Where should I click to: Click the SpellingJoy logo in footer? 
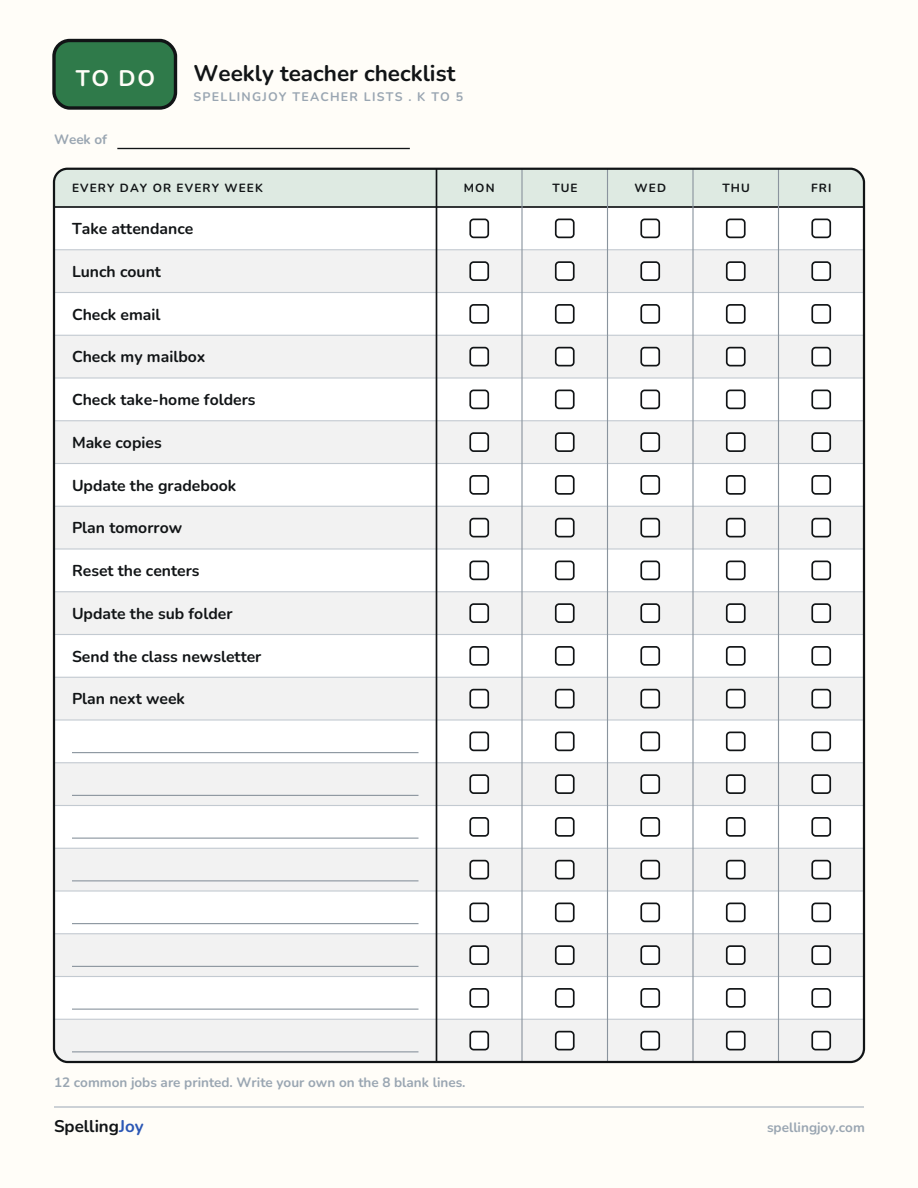pos(98,1127)
